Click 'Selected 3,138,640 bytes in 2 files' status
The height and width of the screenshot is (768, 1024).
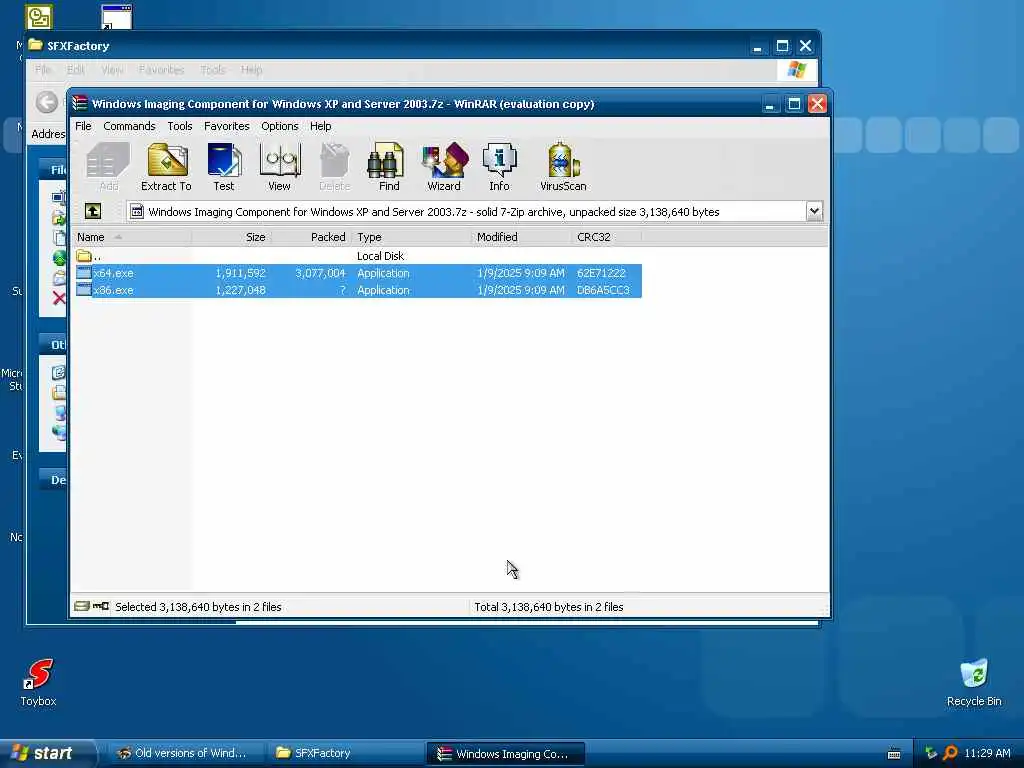tap(198, 607)
